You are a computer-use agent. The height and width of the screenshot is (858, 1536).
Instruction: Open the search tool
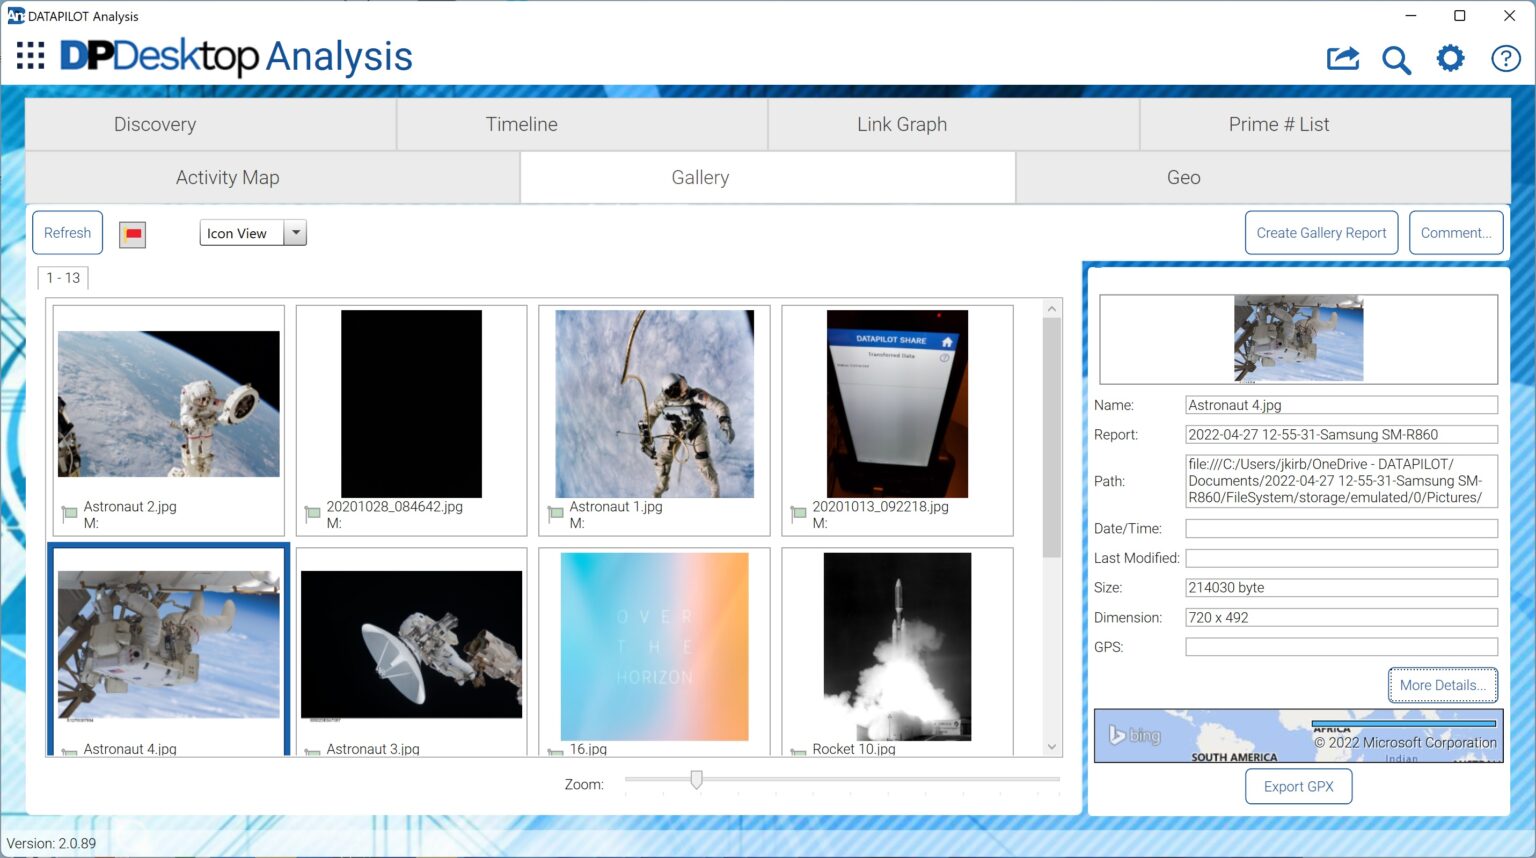1397,59
